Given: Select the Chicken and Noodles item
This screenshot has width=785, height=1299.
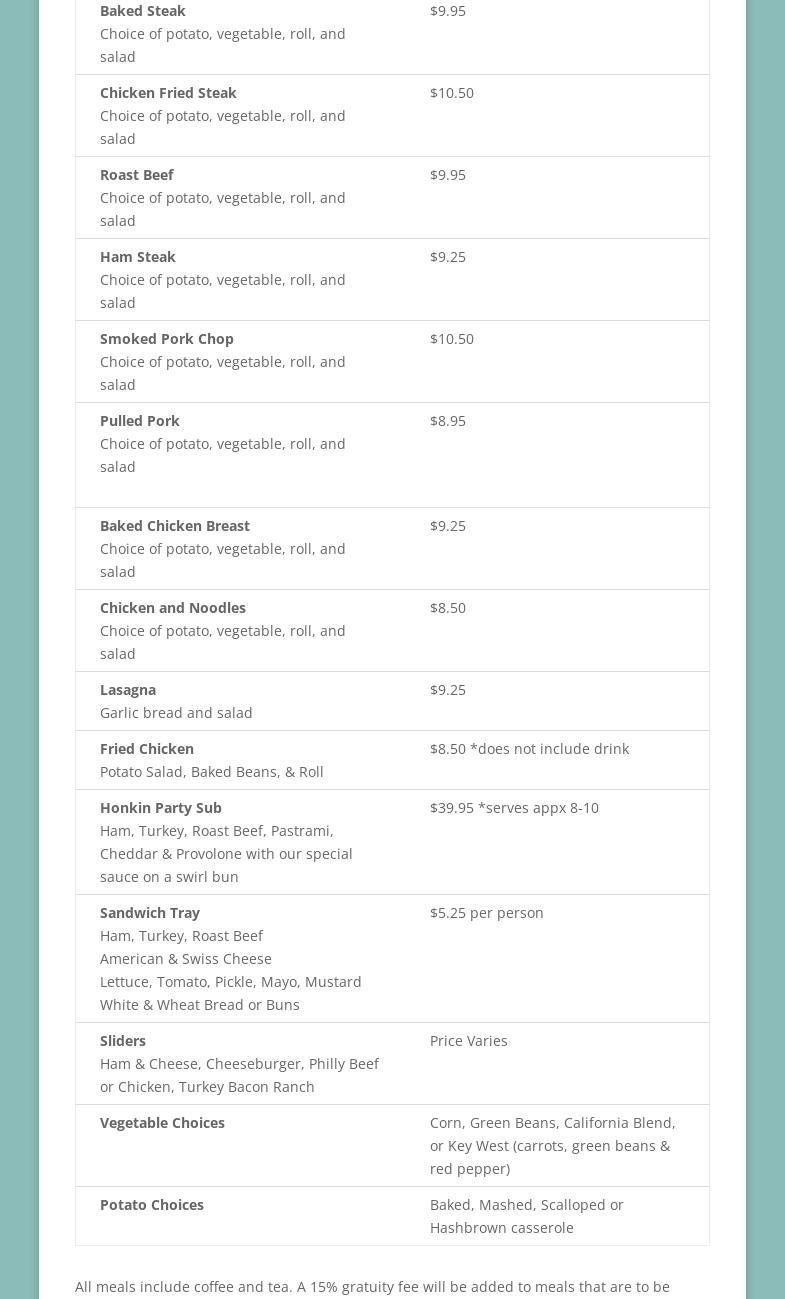Looking at the screenshot, I should pos(172,608).
